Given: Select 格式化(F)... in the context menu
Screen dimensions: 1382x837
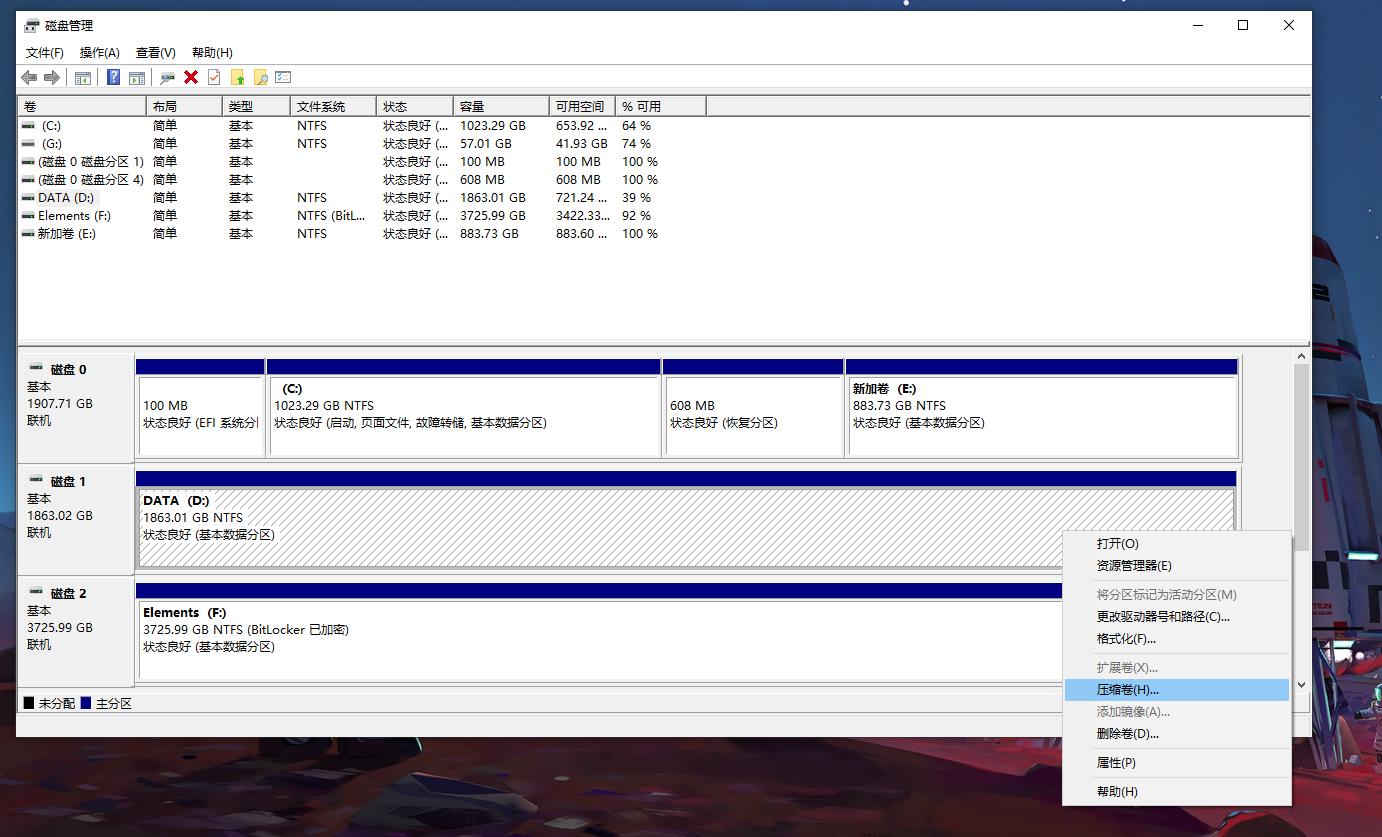Looking at the screenshot, I should pyautogui.click(x=1177, y=639).
